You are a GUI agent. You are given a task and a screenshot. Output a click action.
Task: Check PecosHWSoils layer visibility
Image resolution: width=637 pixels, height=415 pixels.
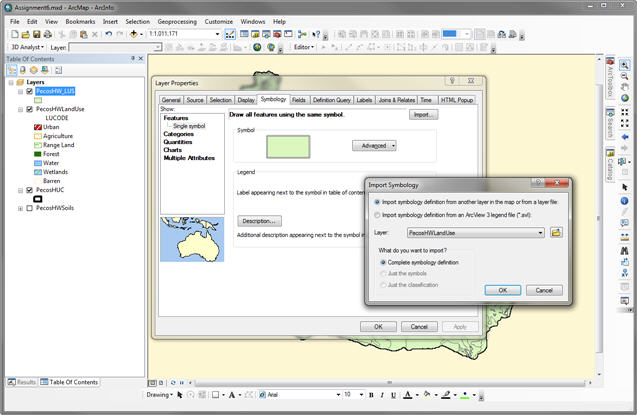[x=30, y=208]
